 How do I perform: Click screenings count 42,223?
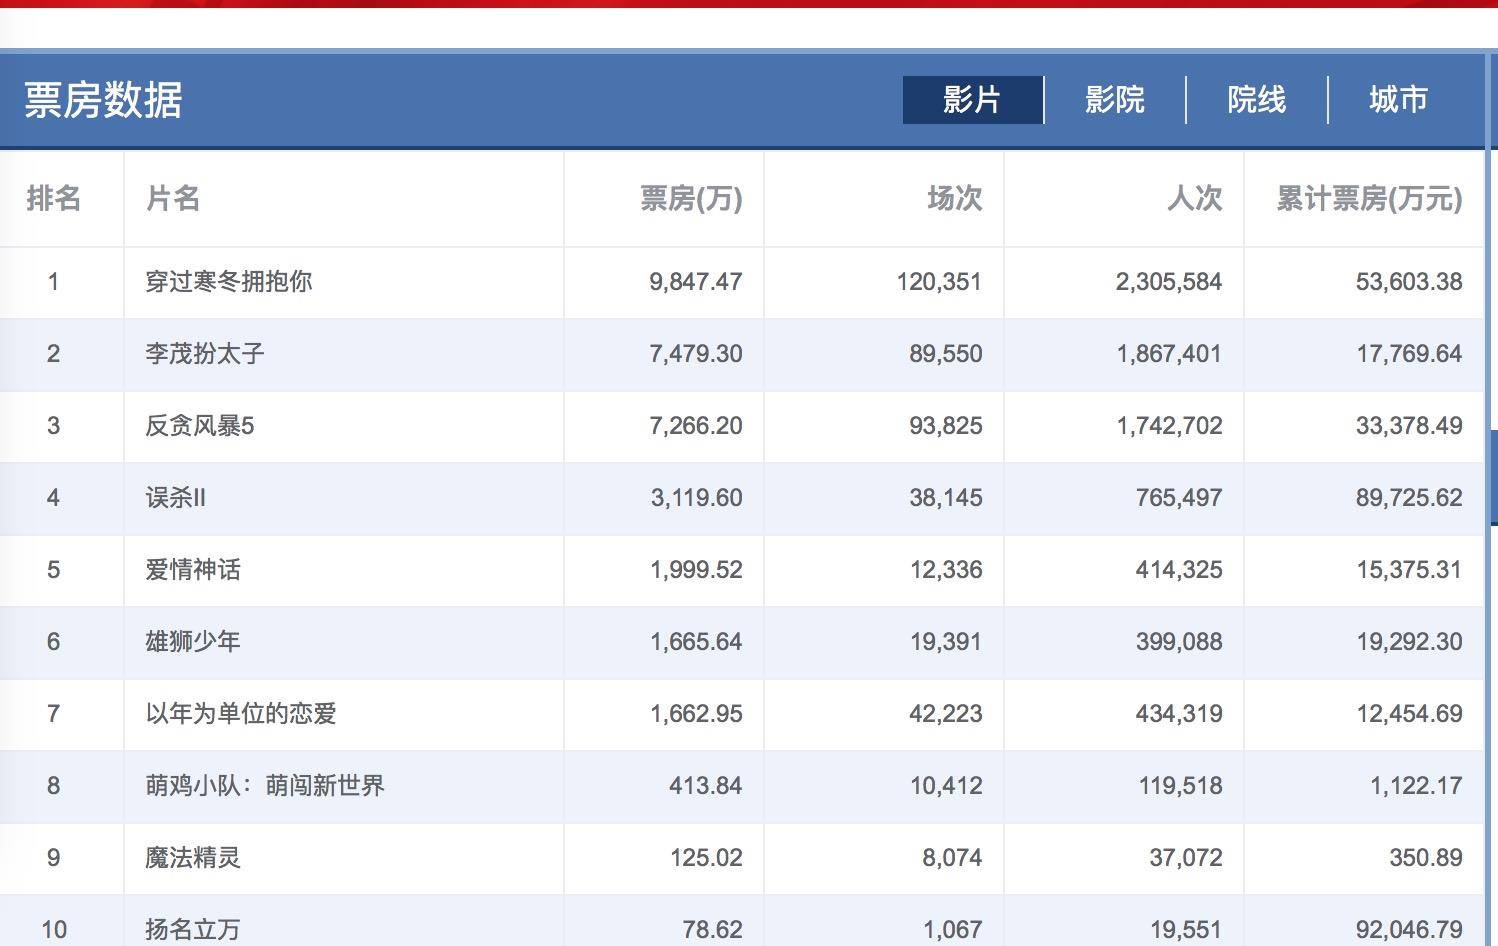pos(946,714)
